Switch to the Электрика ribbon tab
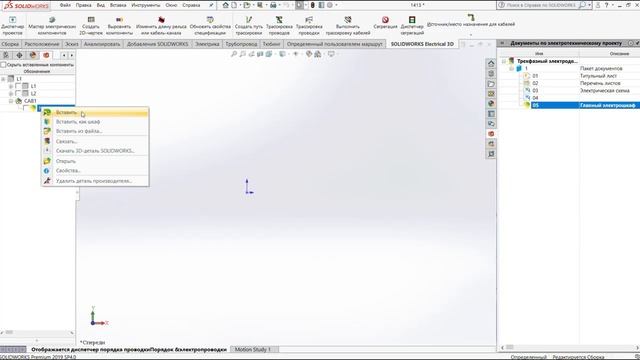640x360 pixels. click(x=207, y=44)
